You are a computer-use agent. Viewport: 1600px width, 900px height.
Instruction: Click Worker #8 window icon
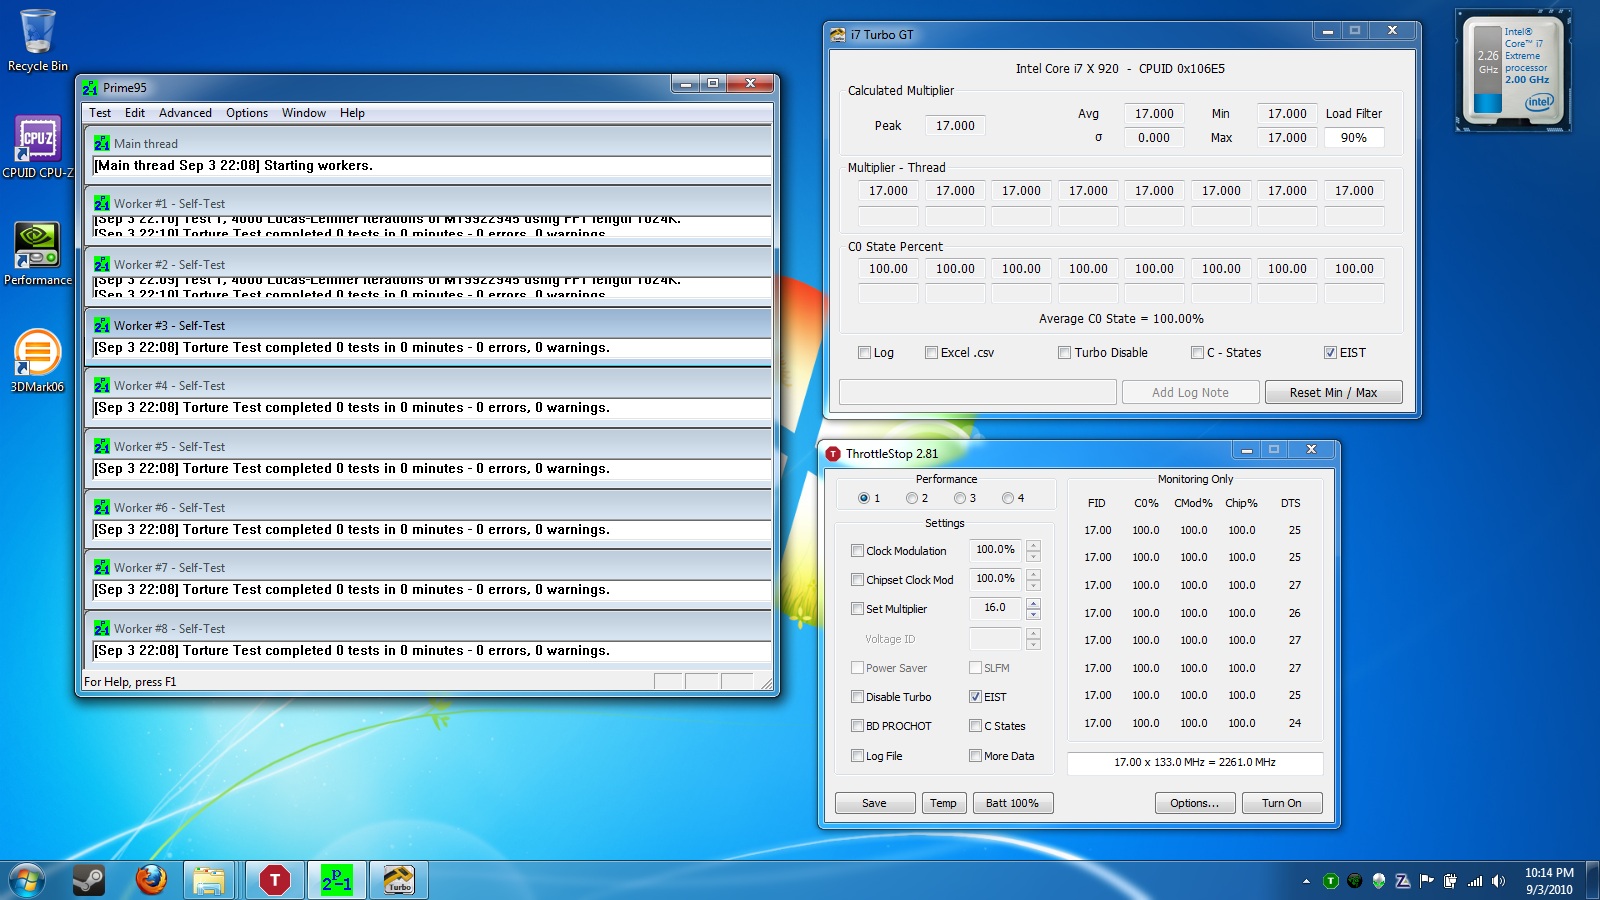(102, 628)
